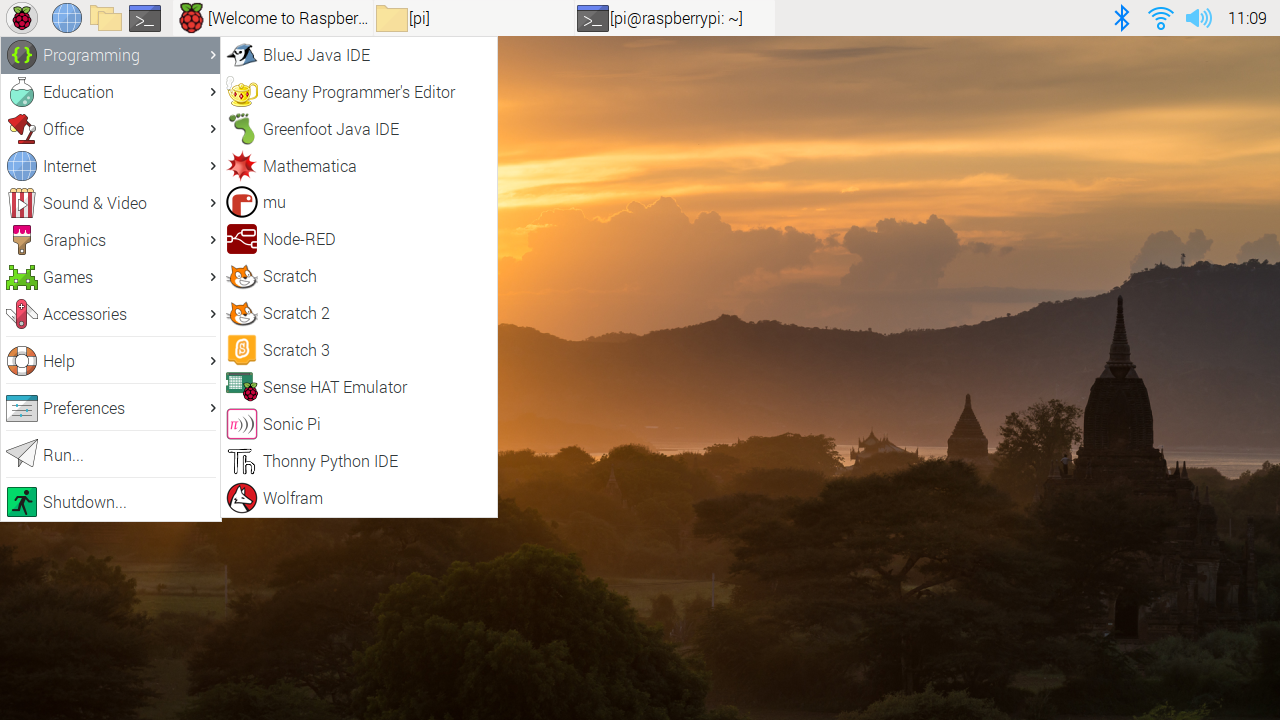The width and height of the screenshot is (1280, 720).
Task: Toggle Bluetooth from the system tray
Action: click(1121, 17)
